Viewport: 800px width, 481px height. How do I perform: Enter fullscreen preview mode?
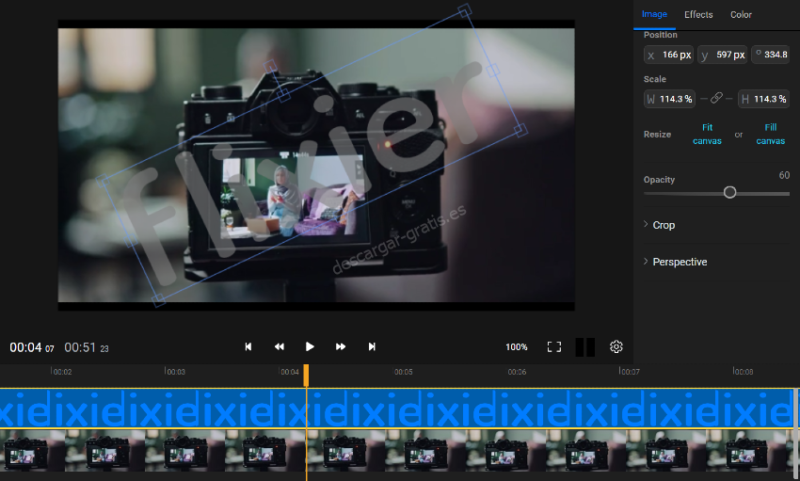pos(554,347)
